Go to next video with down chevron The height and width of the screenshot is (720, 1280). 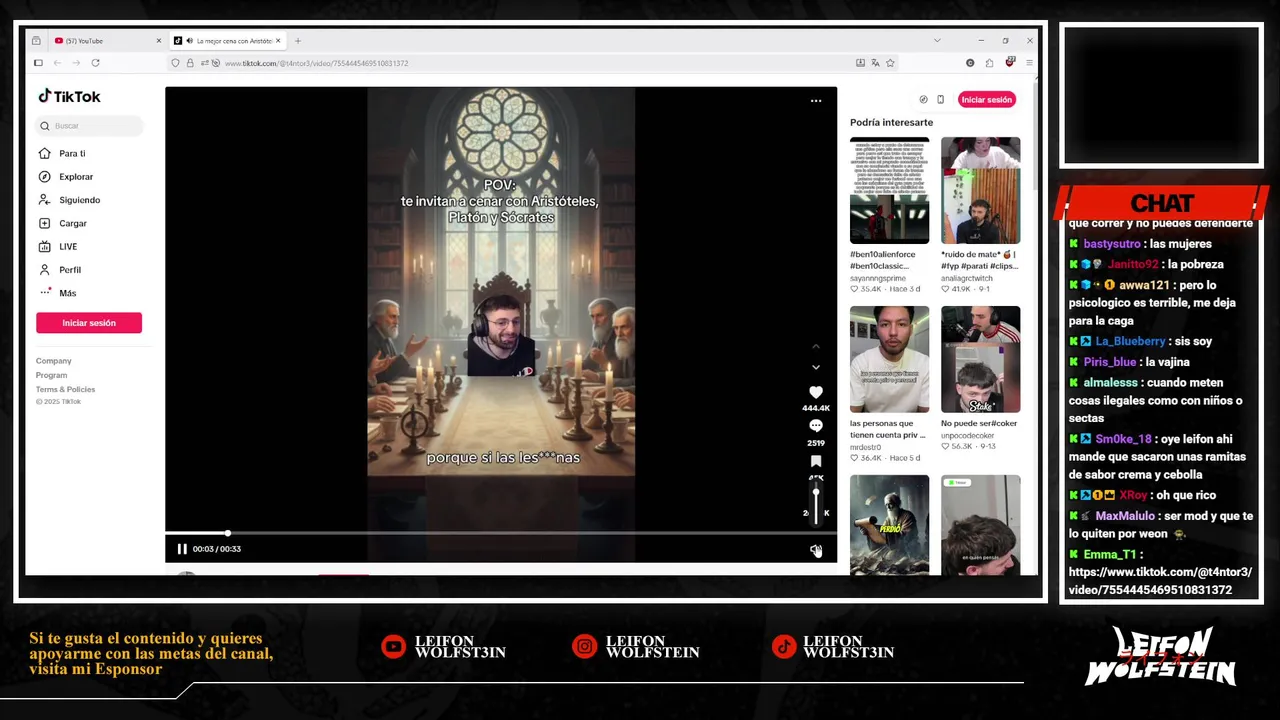tap(816, 367)
